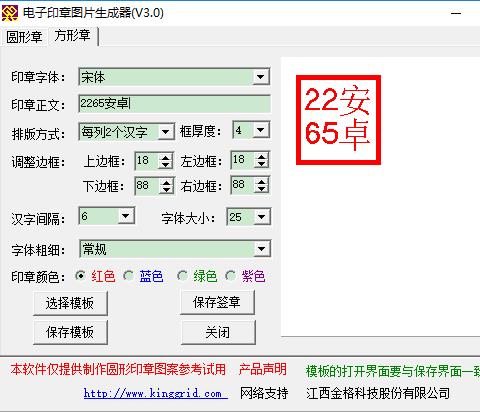Screen dimensions: 480x412
Task: Click the 关闭 button
Action: 218,332
